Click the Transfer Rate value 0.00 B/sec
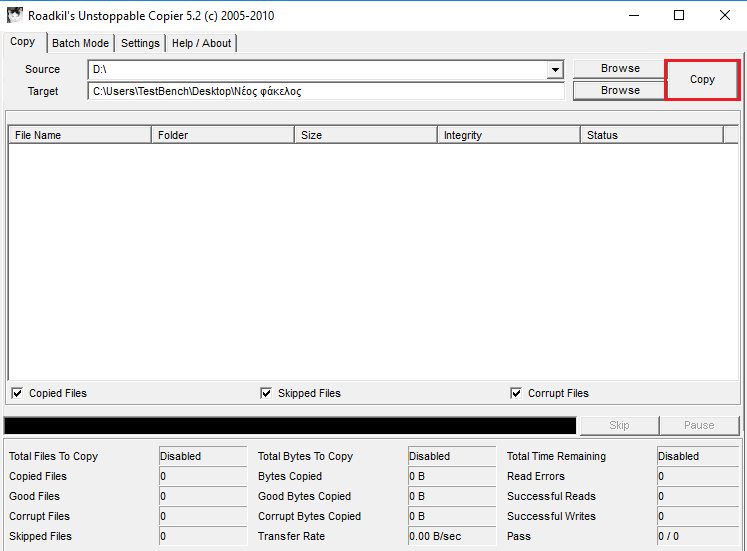Image resolution: width=747 pixels, height=551 pixels. pos(452,536)
